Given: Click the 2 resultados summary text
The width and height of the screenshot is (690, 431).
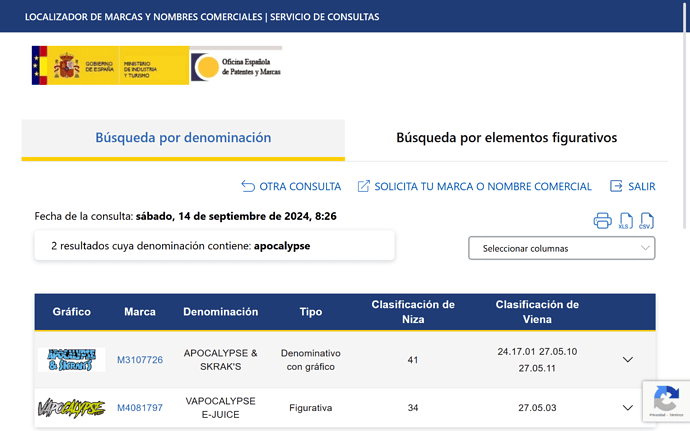Looking at the screenshot, I should (180, 246).
